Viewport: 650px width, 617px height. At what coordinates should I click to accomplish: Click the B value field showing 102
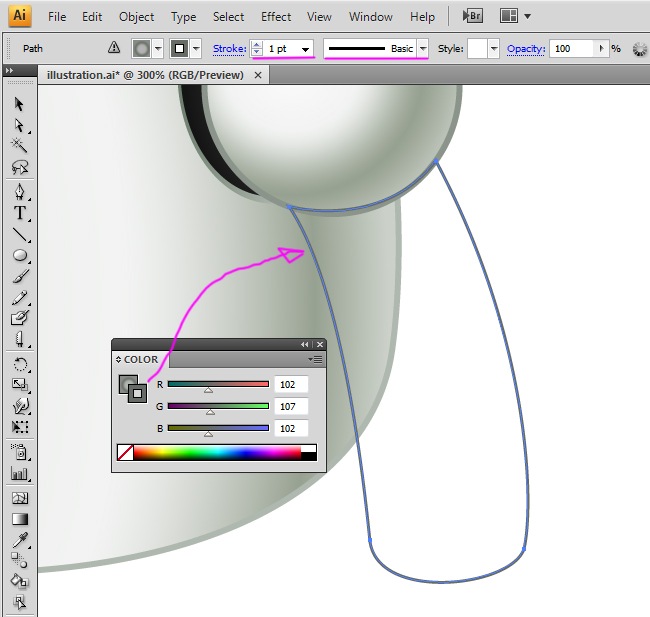click(x=291, y=428)
